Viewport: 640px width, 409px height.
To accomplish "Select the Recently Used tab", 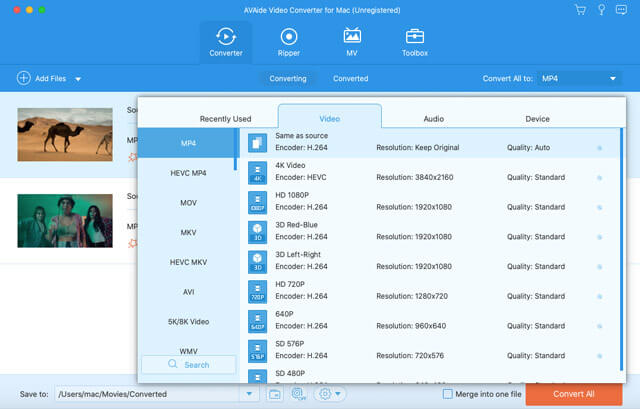I will tap(225, 119).
